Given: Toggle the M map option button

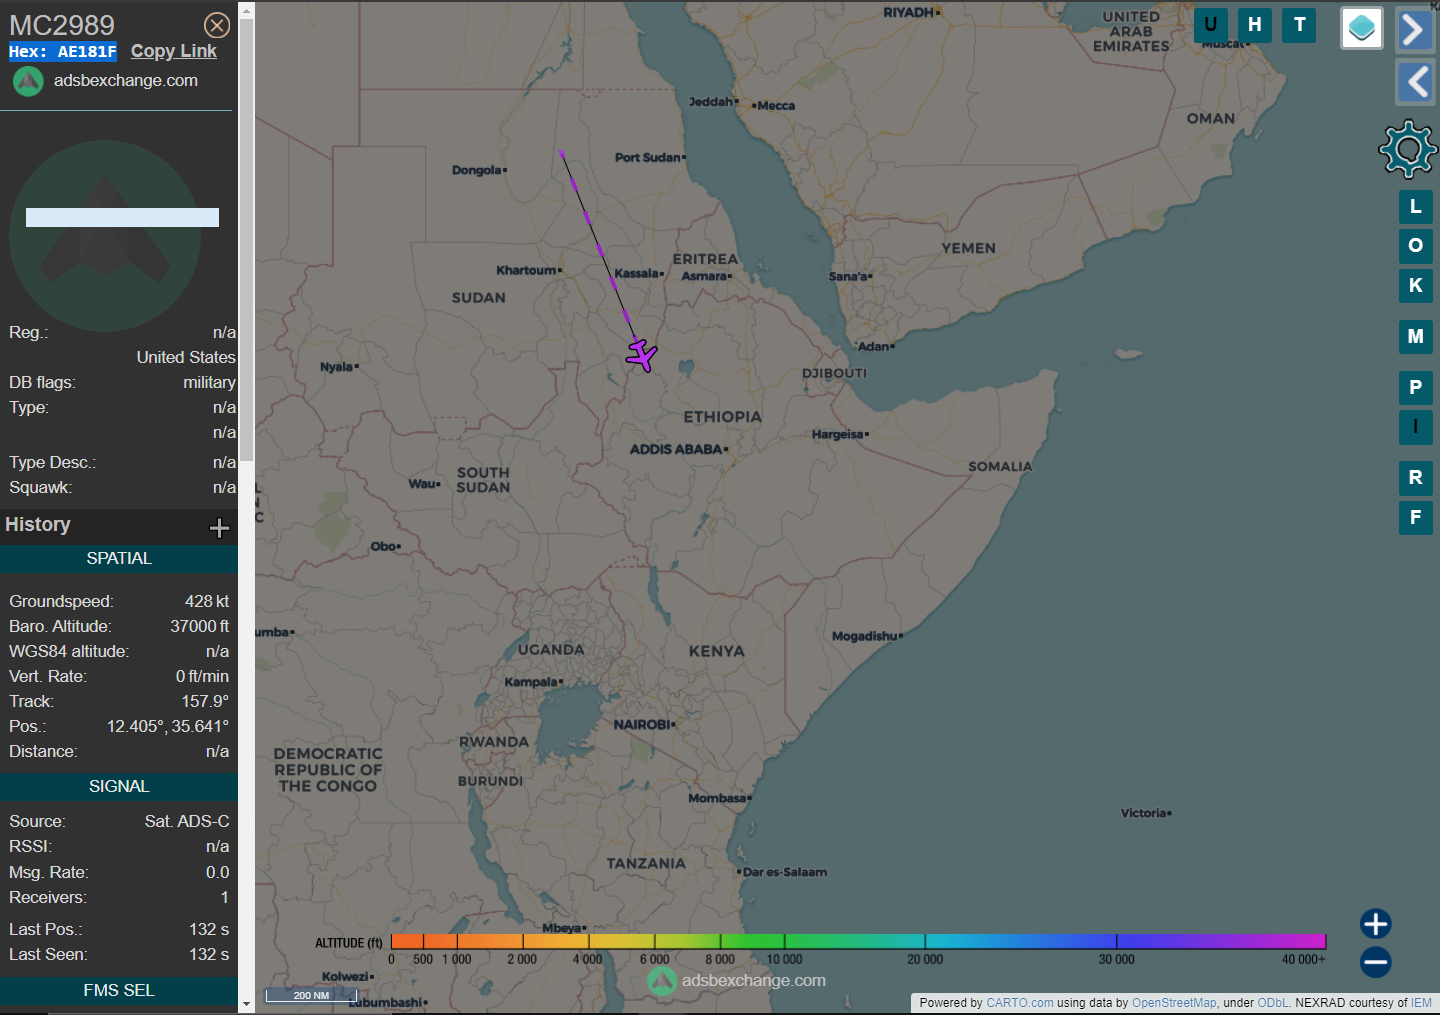Looking at the screenshot, I should [1416, 336].
